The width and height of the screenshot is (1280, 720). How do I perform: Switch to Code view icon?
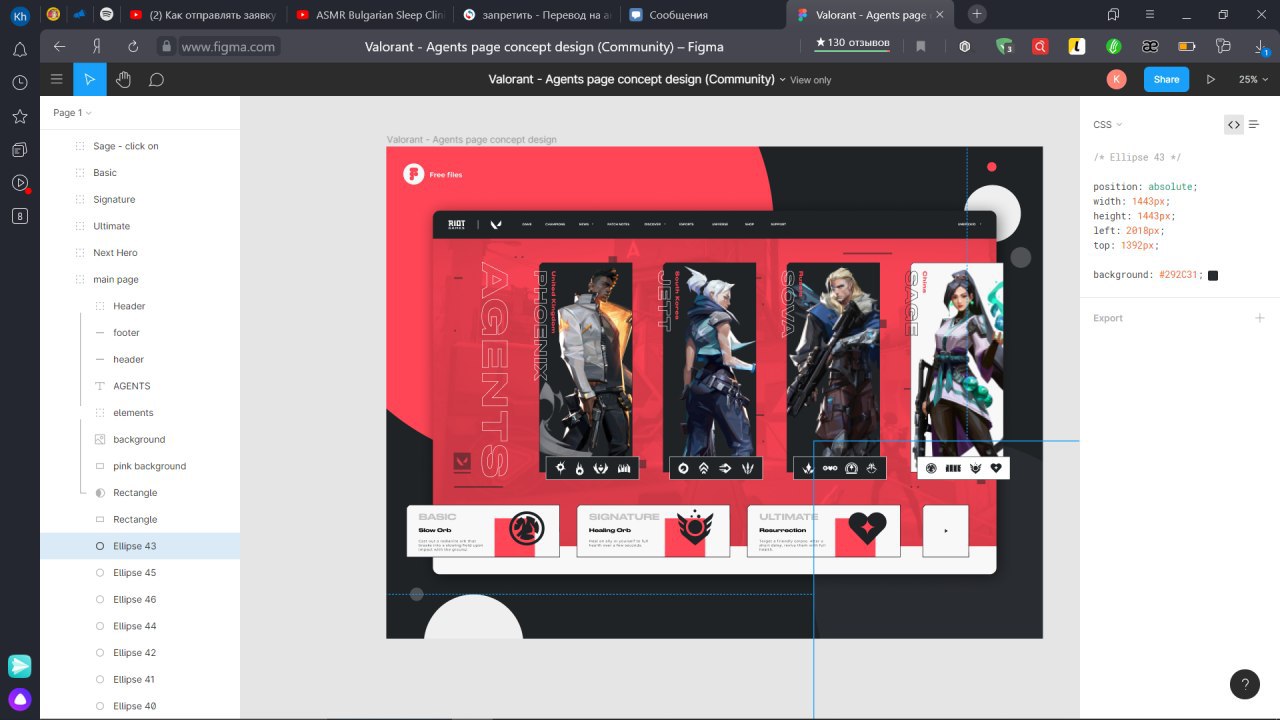[1234, 125]
